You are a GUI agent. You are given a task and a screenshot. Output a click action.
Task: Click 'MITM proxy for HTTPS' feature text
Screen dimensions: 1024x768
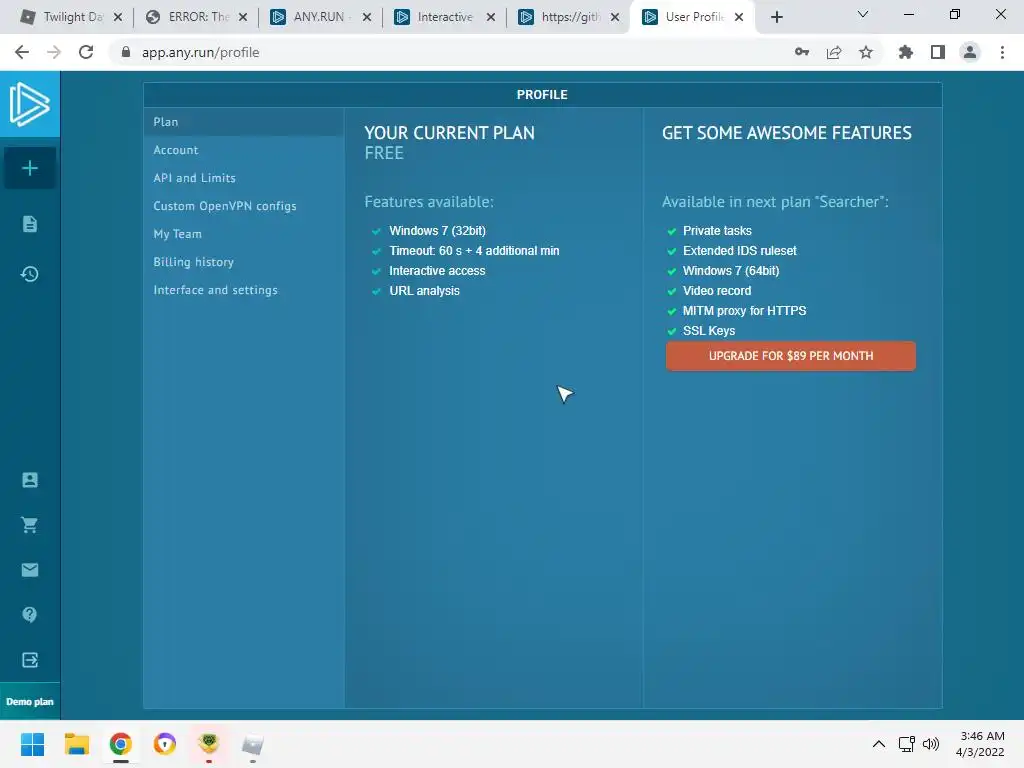pos(744,311)
